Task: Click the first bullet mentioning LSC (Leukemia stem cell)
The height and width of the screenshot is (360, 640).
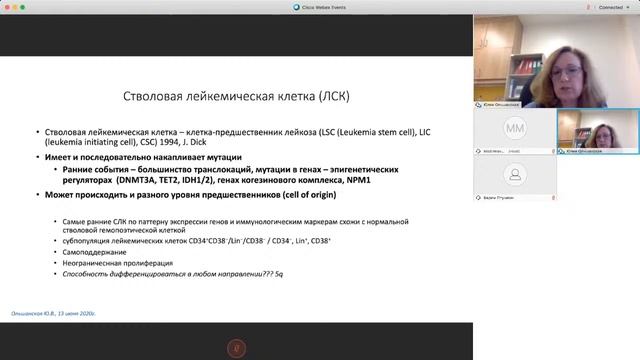Action: click(238, 137)
